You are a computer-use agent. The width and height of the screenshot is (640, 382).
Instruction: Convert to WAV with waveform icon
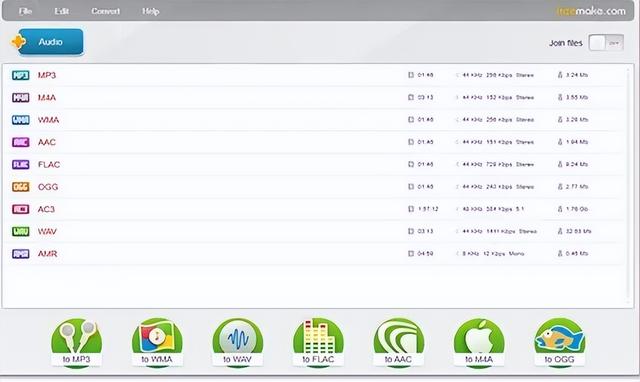[x=238, y=342]
